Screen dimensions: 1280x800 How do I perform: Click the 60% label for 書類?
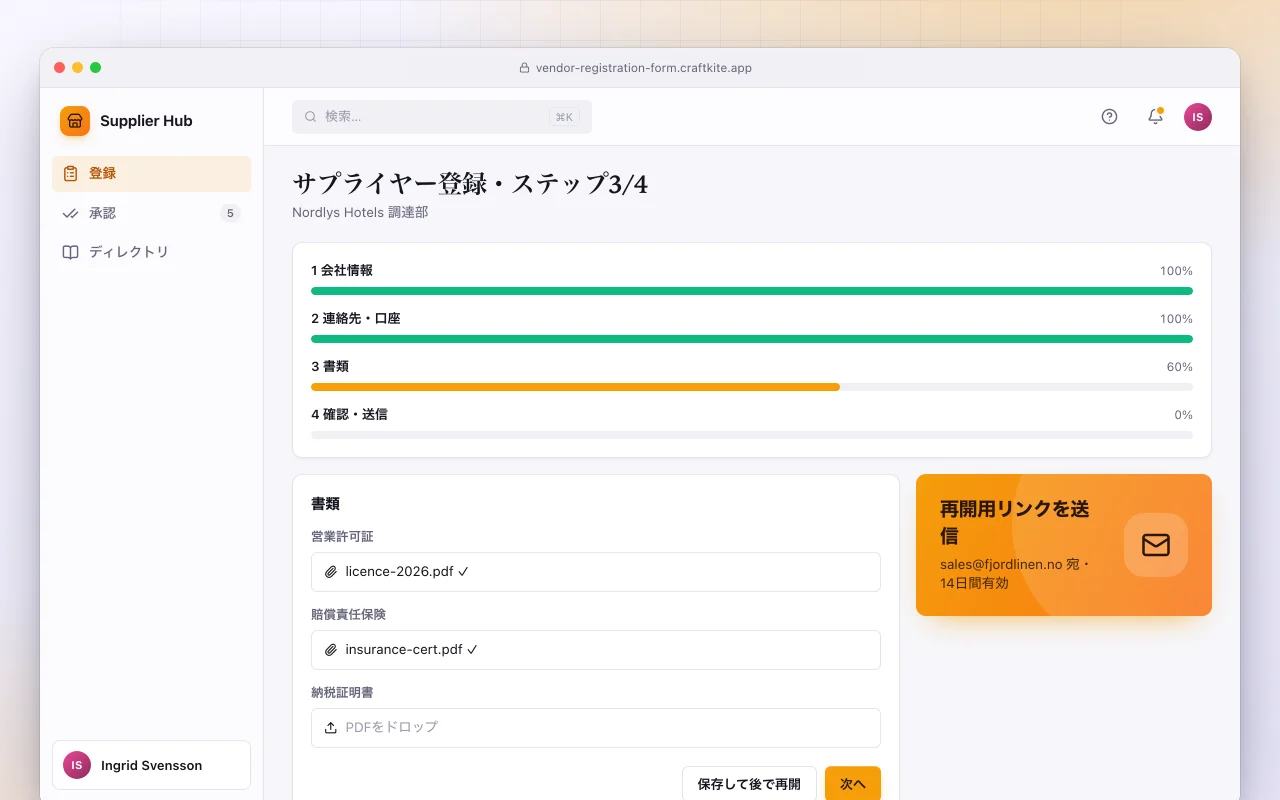click(1180, 367)
